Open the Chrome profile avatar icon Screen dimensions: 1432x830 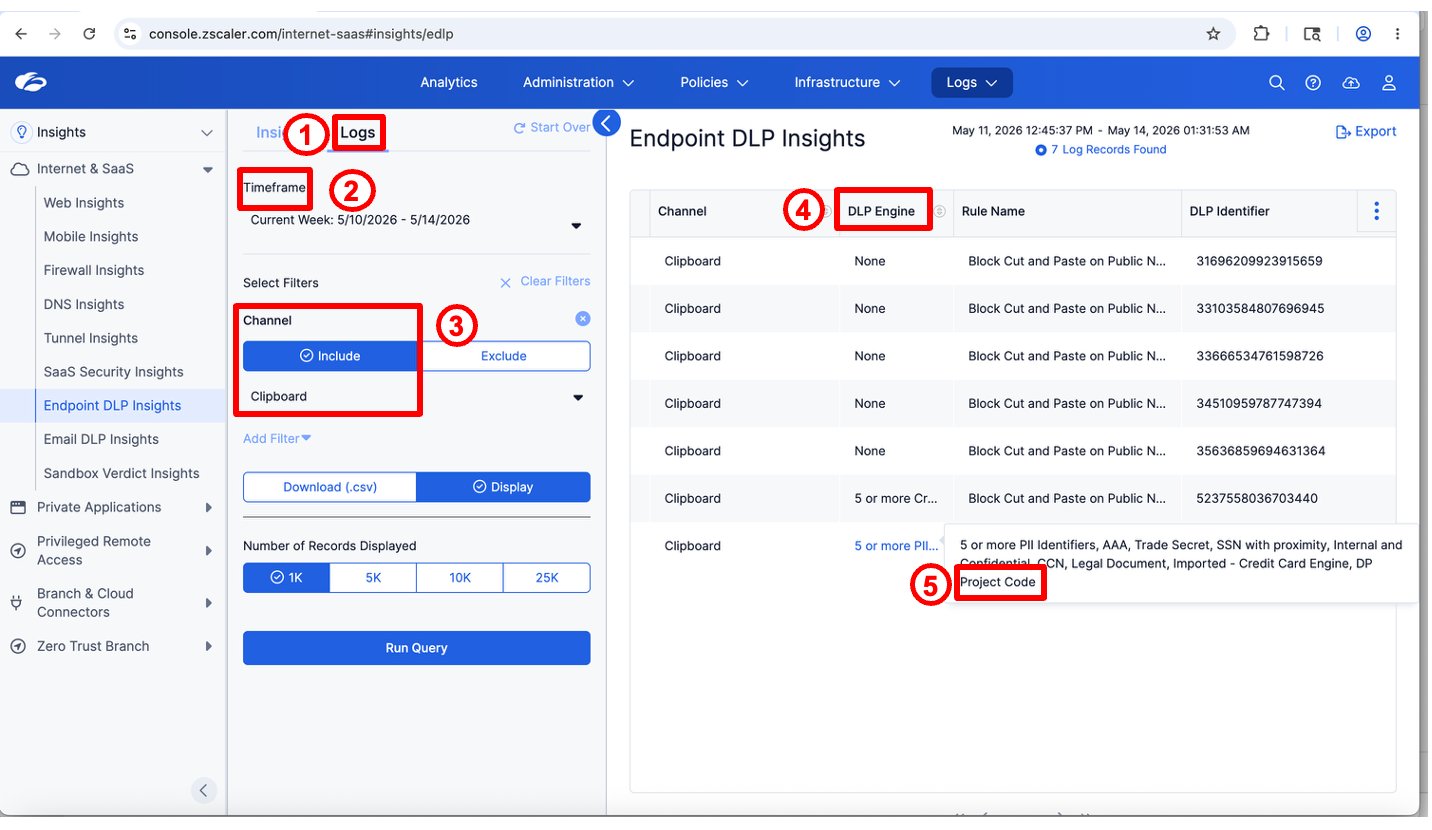pos(1363,33)
